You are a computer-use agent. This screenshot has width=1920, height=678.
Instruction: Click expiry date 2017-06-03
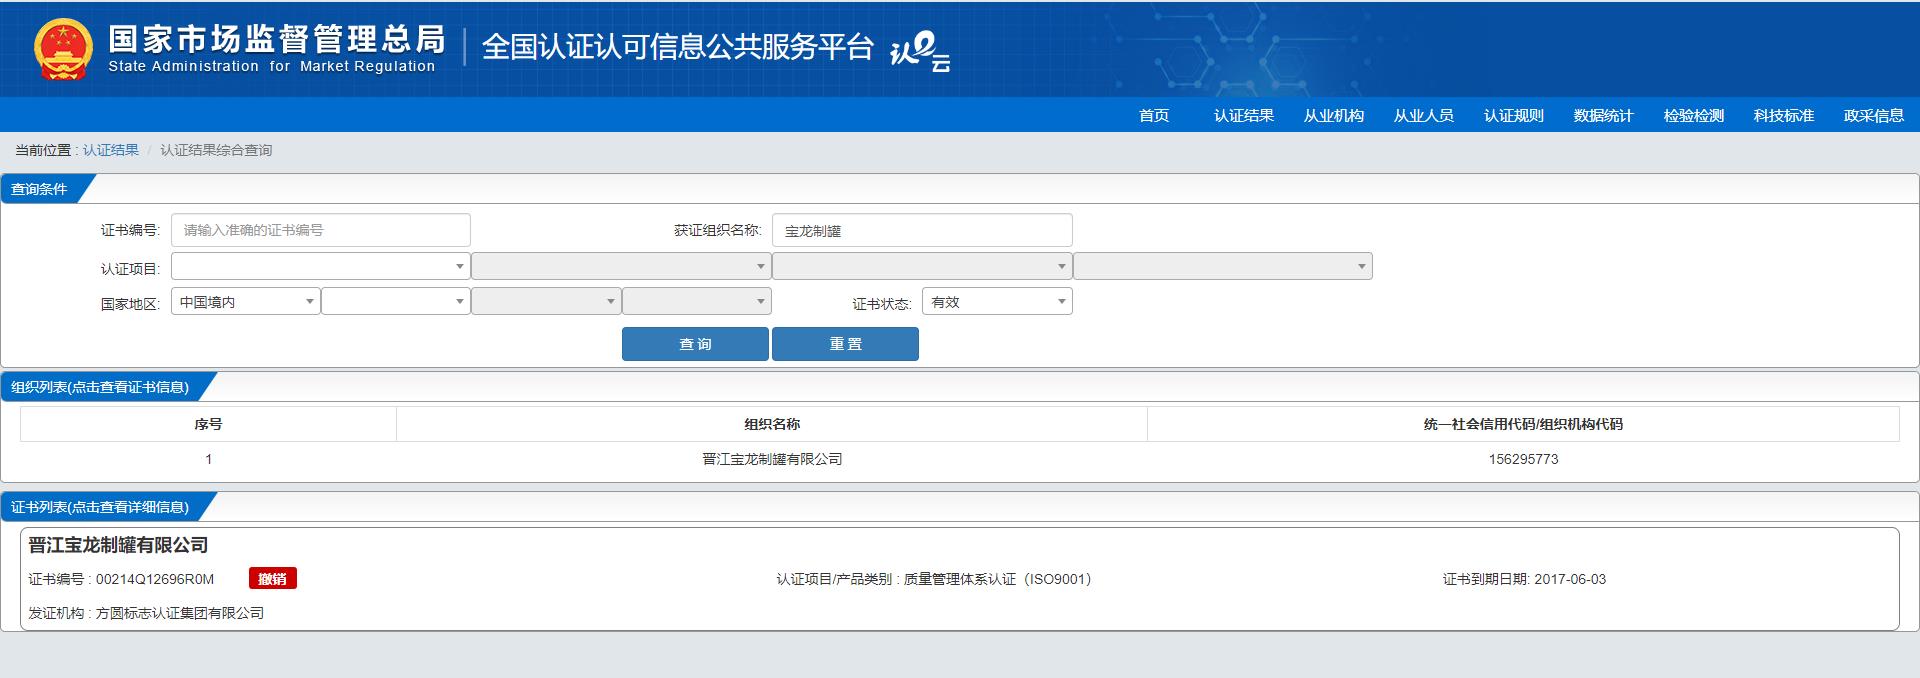point(1570,579)
